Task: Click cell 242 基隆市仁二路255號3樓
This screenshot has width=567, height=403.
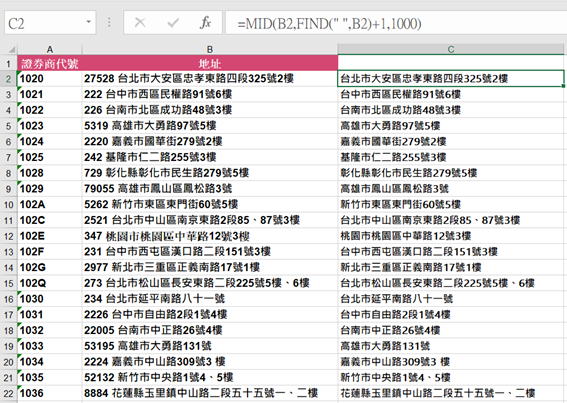Action: click(x=210, y=157)
